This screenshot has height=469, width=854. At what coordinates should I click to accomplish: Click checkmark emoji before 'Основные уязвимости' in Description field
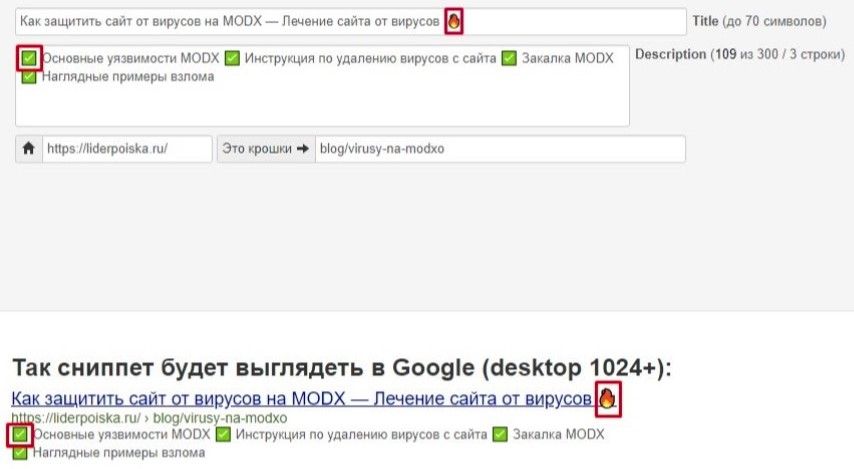29,58
